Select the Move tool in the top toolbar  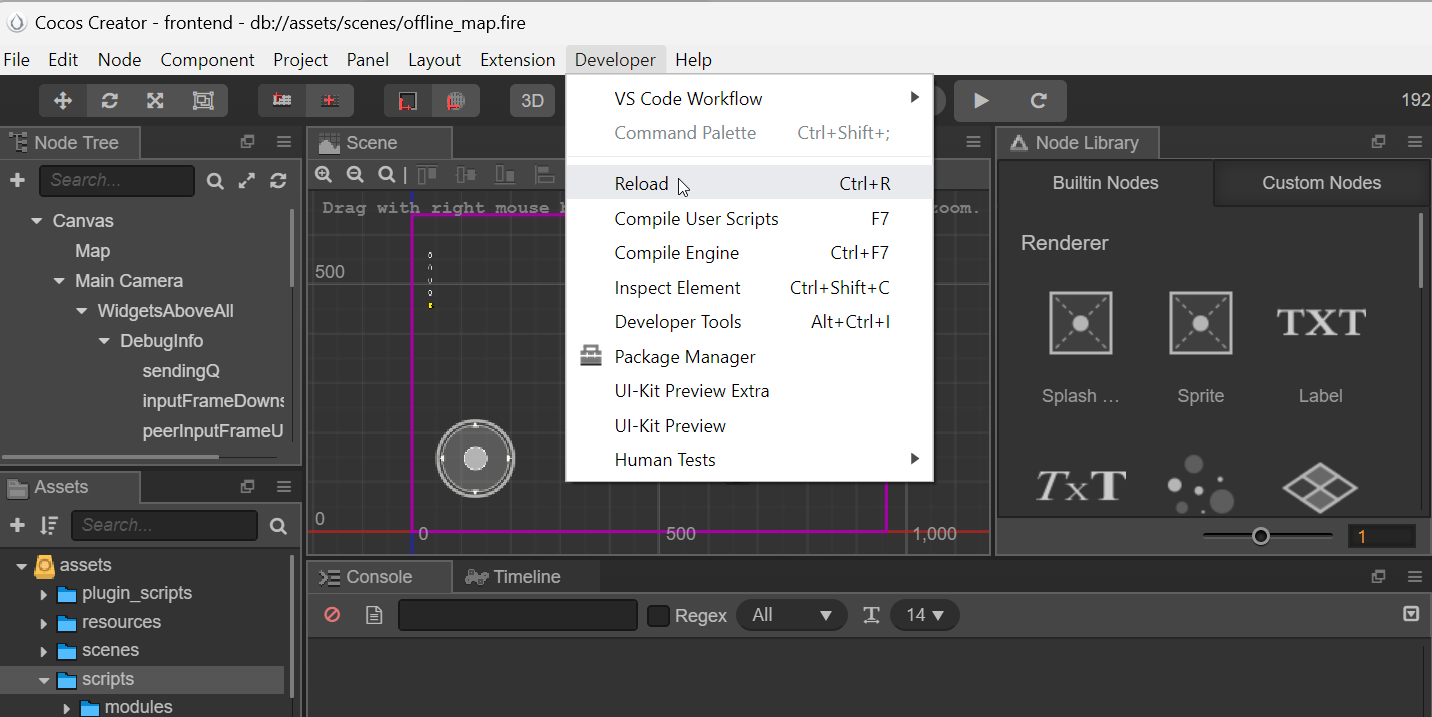pyautogui.click(x=63, y=100)
